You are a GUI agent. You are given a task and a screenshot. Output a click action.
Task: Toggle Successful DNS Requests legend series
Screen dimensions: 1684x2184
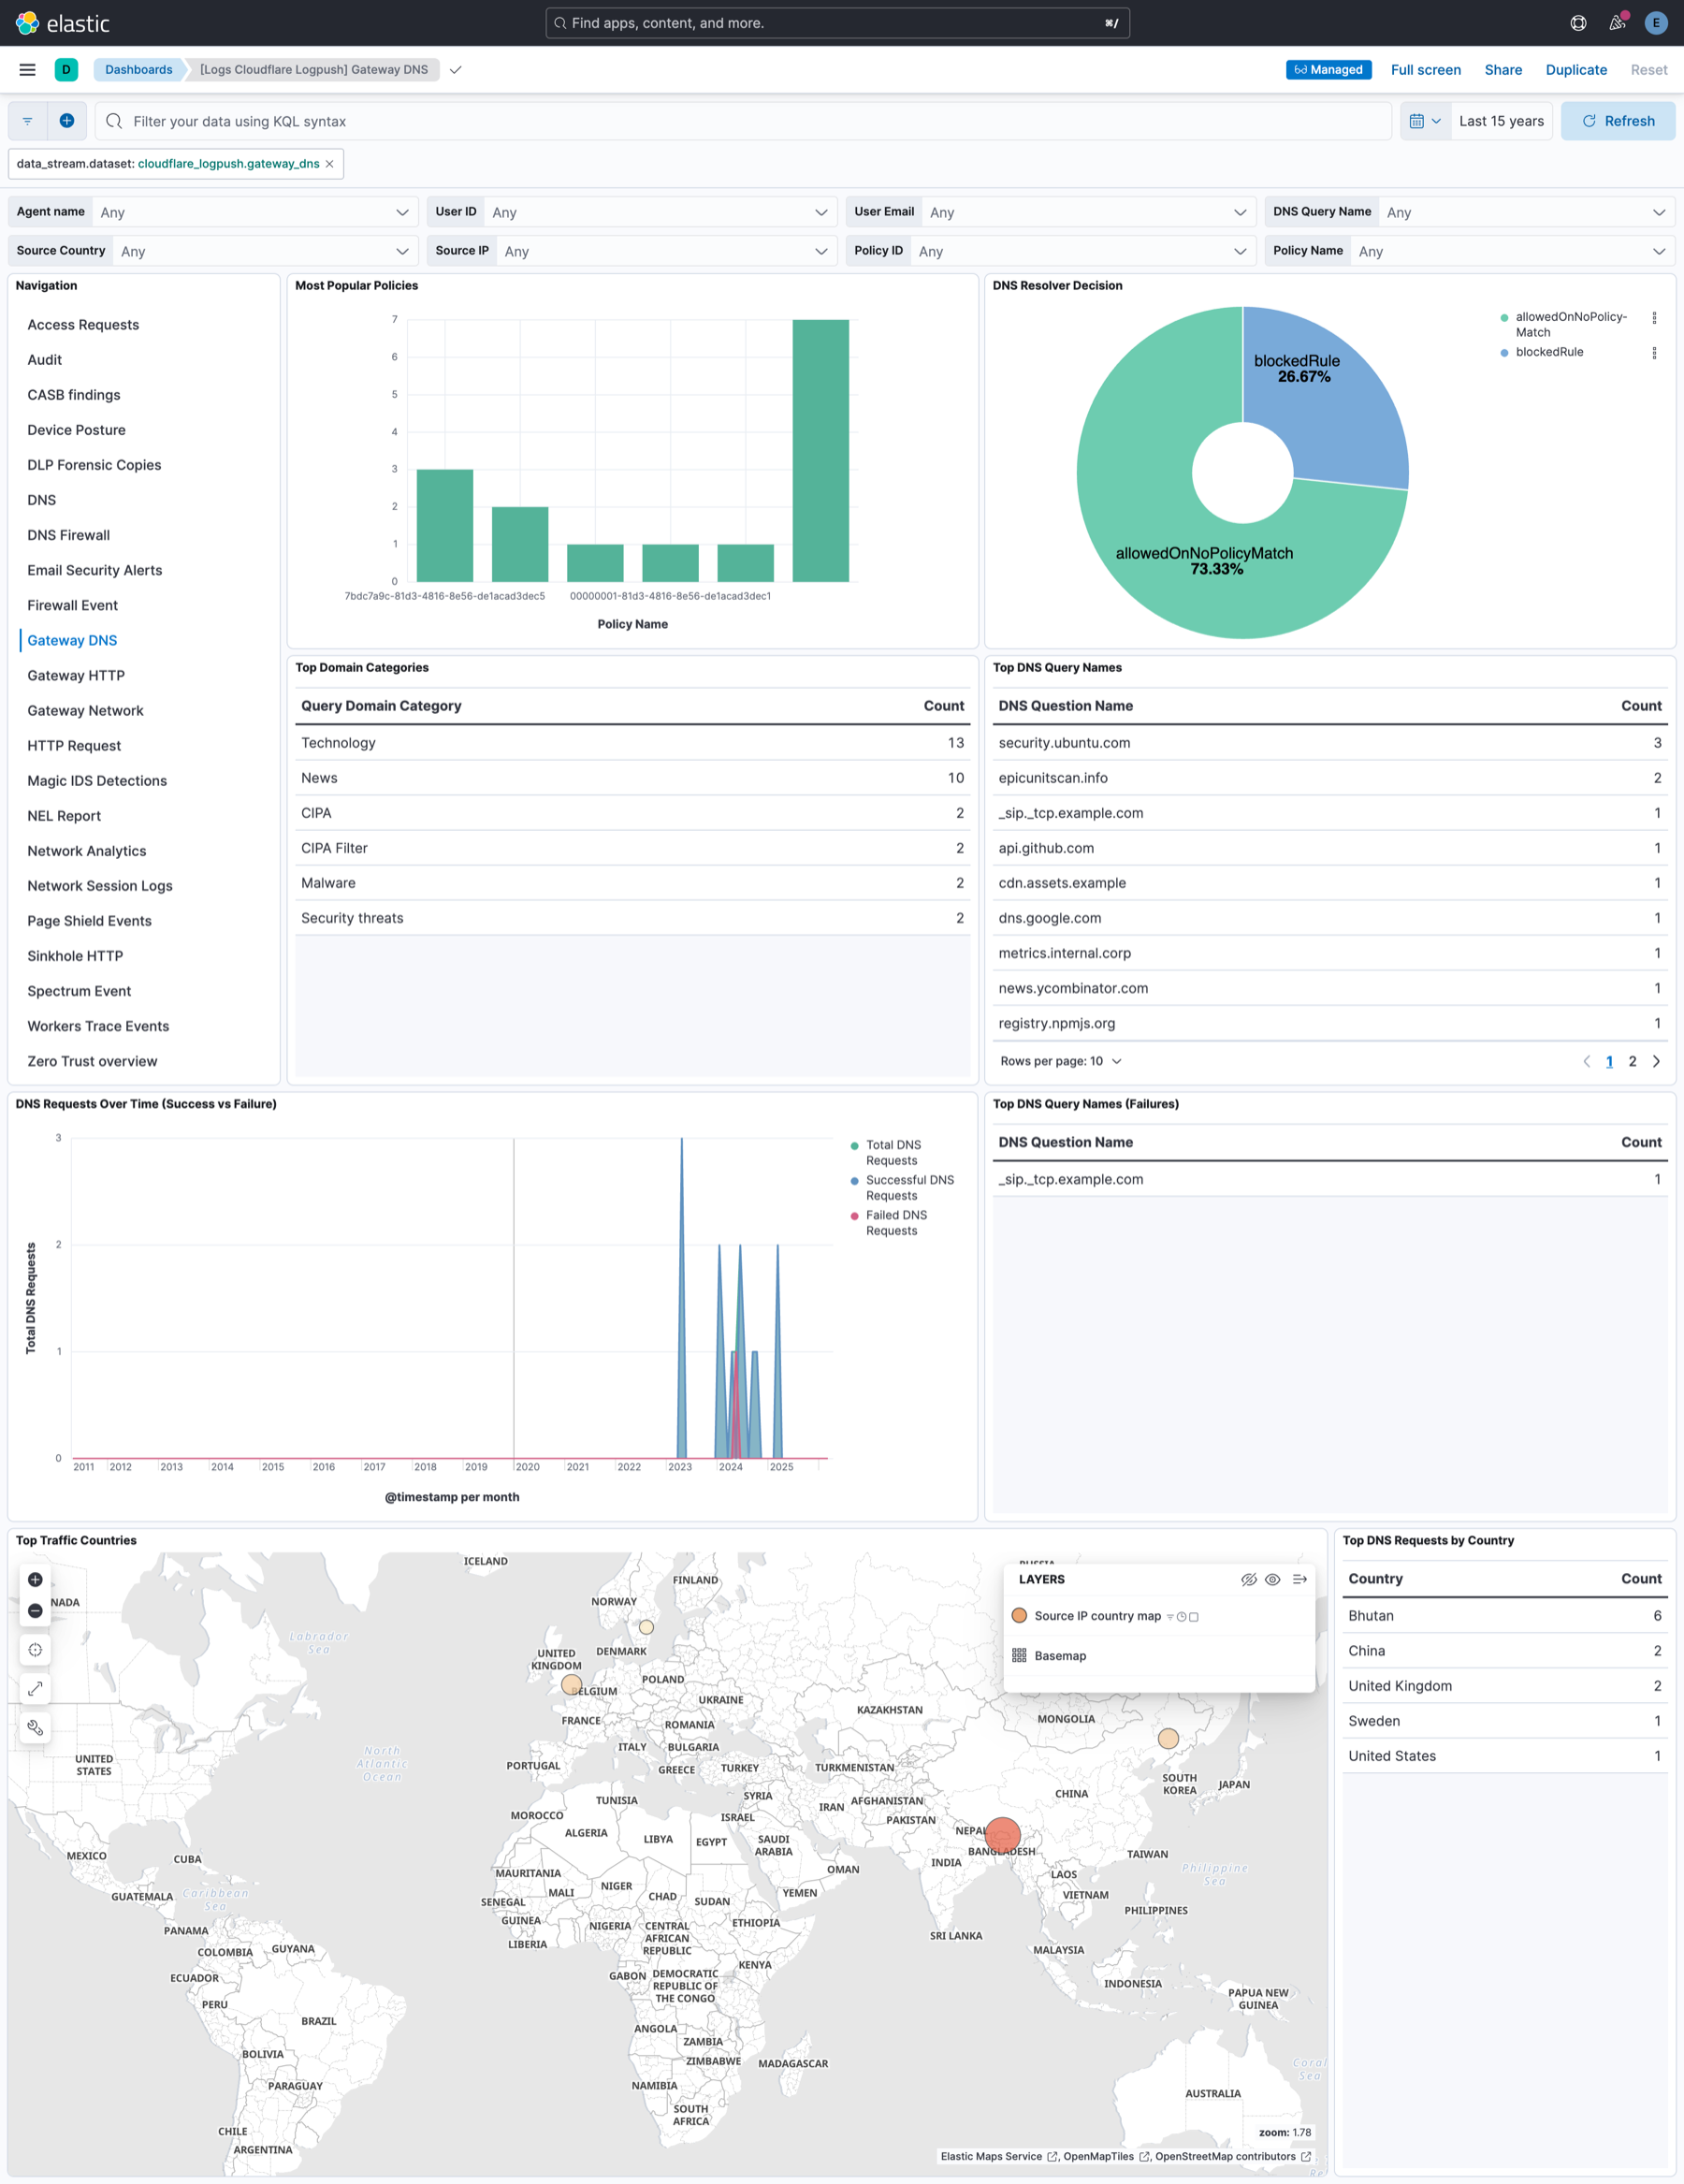[909, 1188]
